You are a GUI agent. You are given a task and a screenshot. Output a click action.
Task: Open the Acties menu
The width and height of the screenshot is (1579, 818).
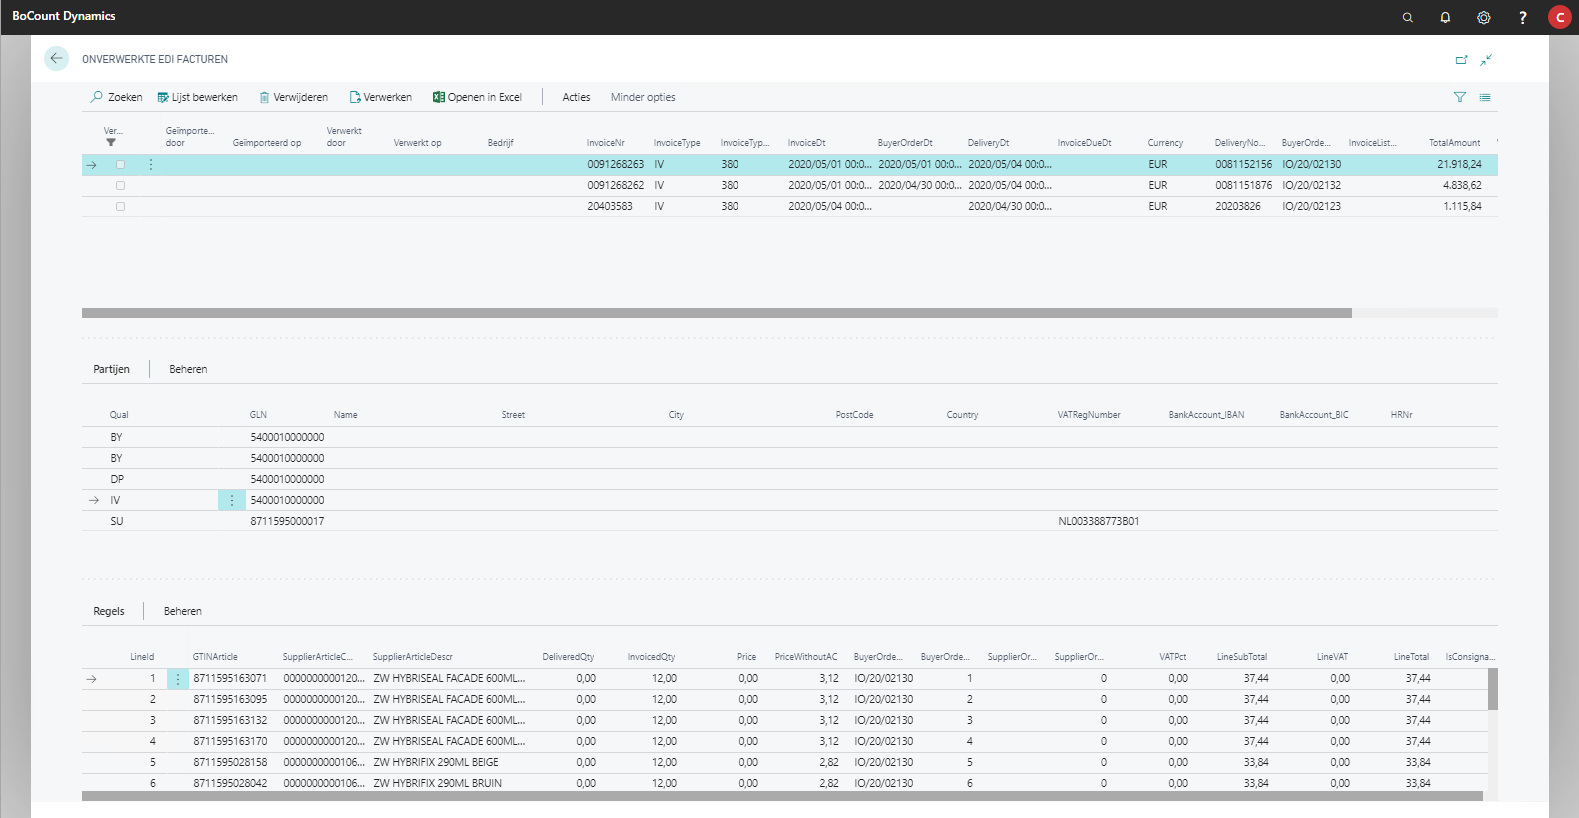576,97
